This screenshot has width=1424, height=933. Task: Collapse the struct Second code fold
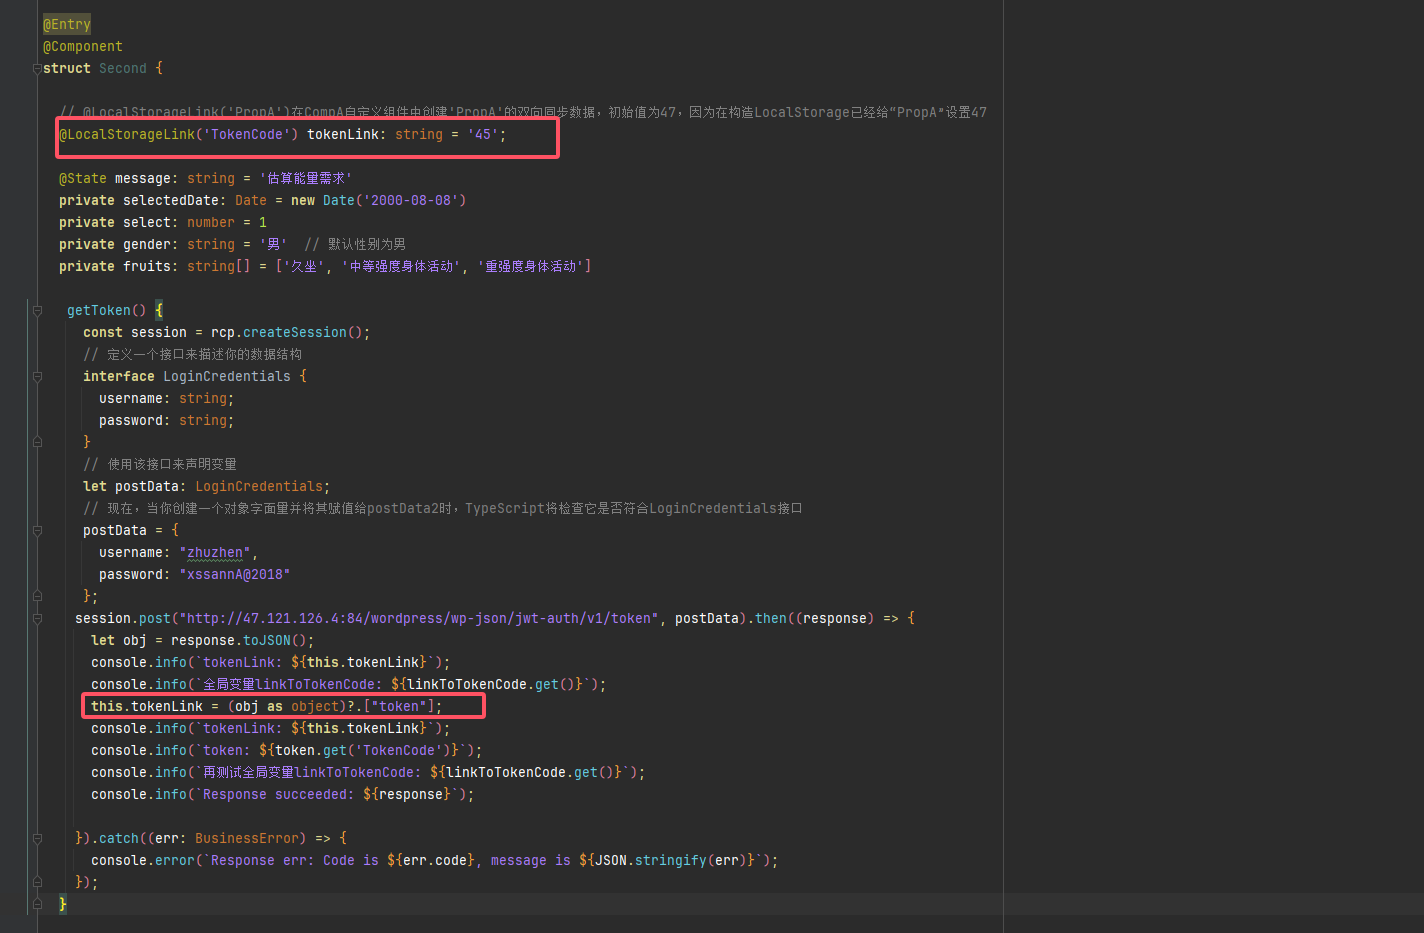[37, 68]
